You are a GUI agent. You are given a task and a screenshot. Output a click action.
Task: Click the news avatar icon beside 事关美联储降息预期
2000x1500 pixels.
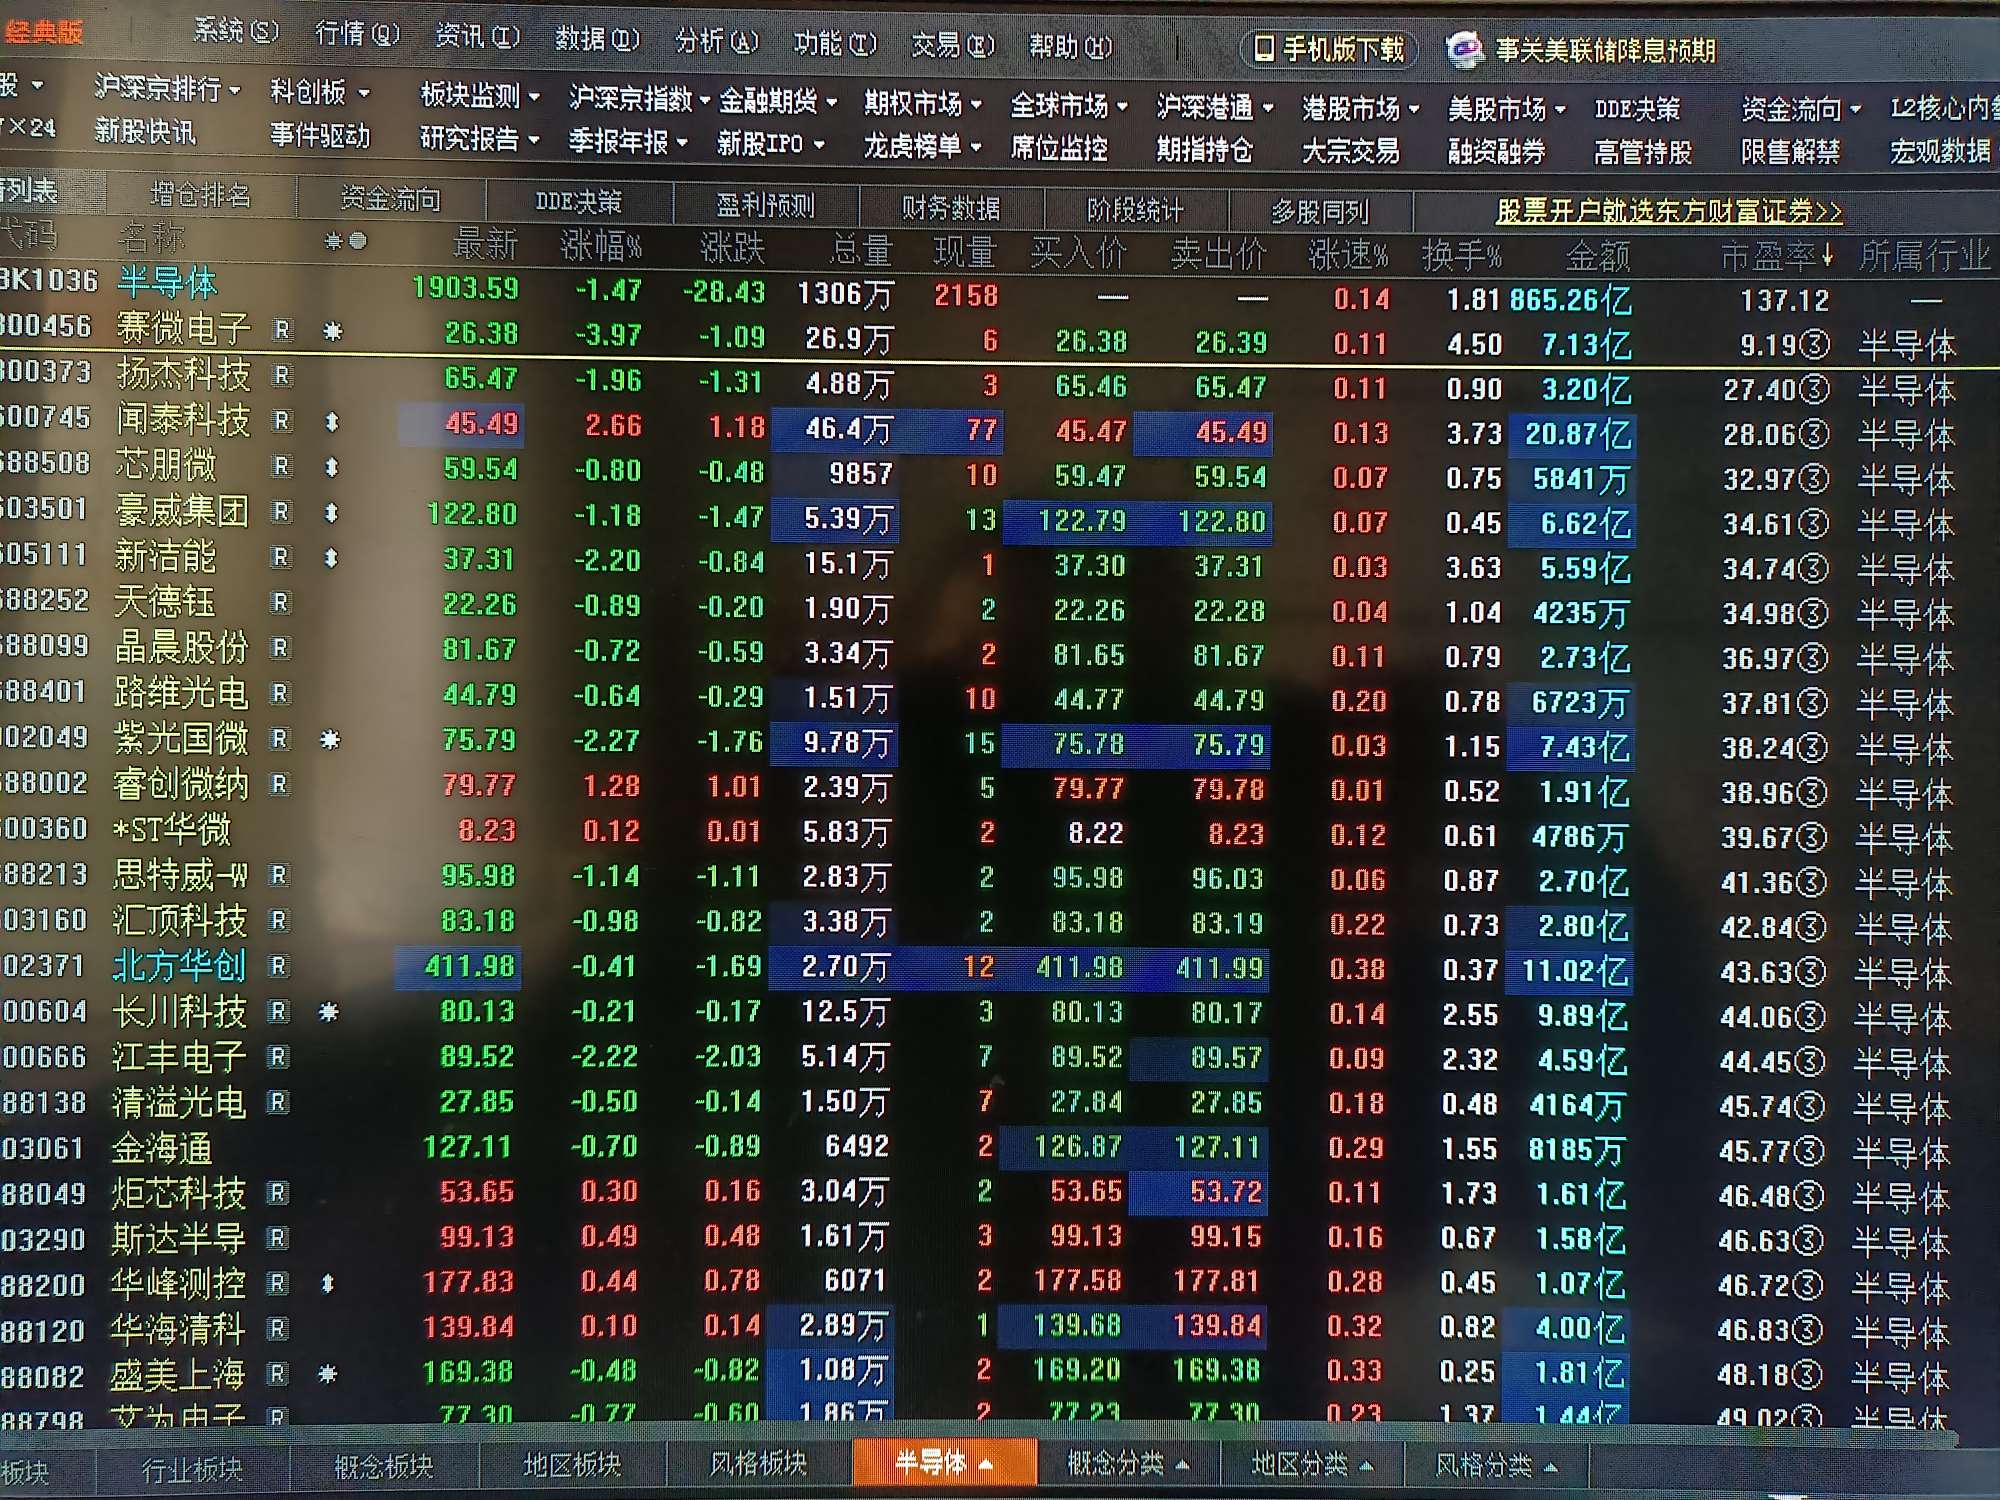1464,49
